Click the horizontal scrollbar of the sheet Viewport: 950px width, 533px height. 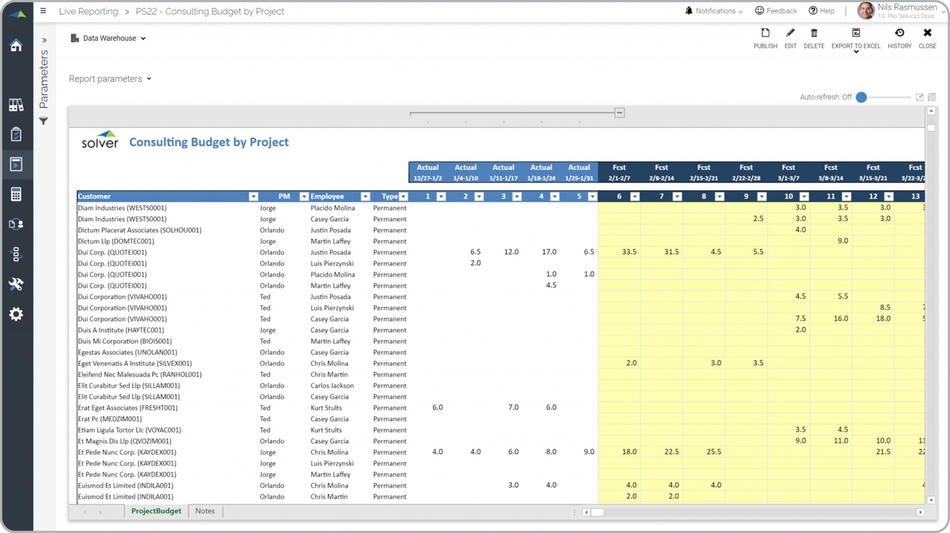[x=750, y=512]
